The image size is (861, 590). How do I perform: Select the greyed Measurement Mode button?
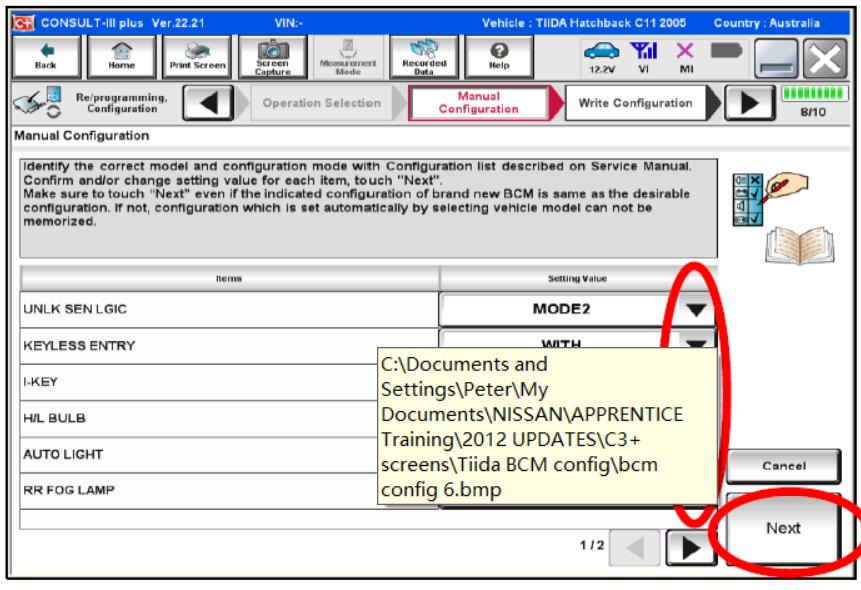[x=348, y=57]
